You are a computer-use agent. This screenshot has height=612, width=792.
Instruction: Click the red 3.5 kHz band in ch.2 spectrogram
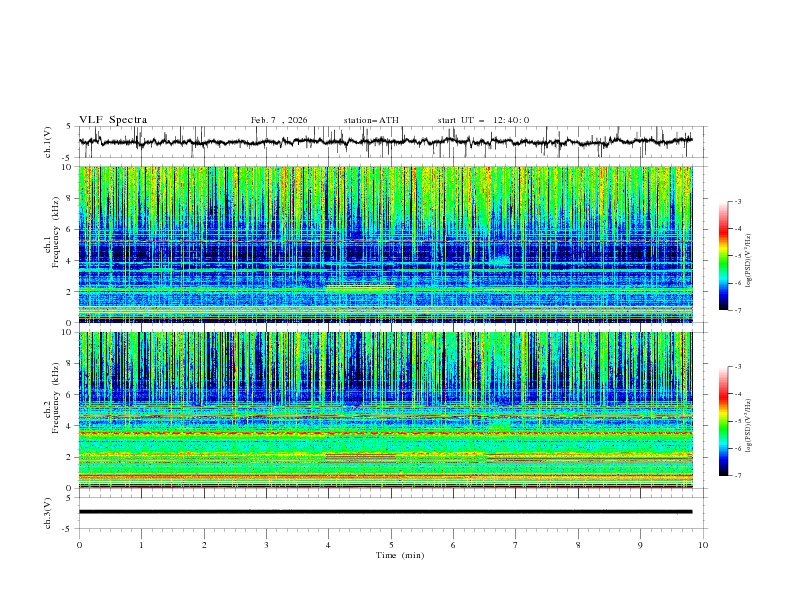(x=385, y=433)
